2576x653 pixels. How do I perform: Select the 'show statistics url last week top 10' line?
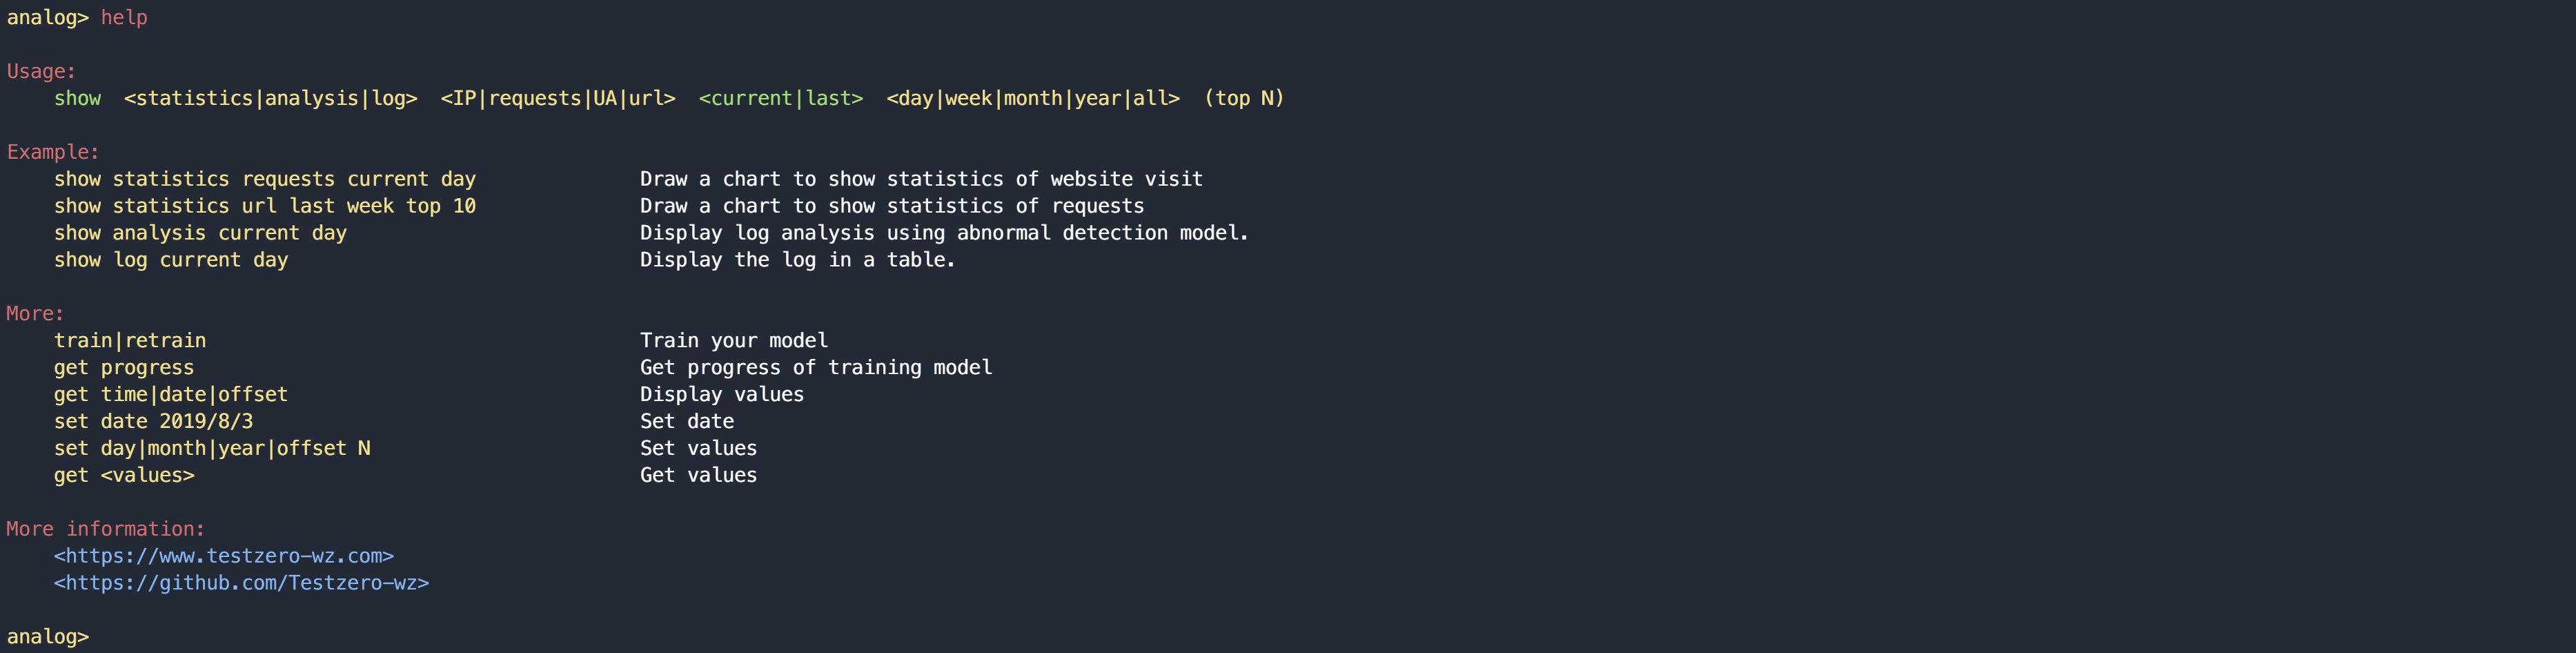click(x=265, y=206)
